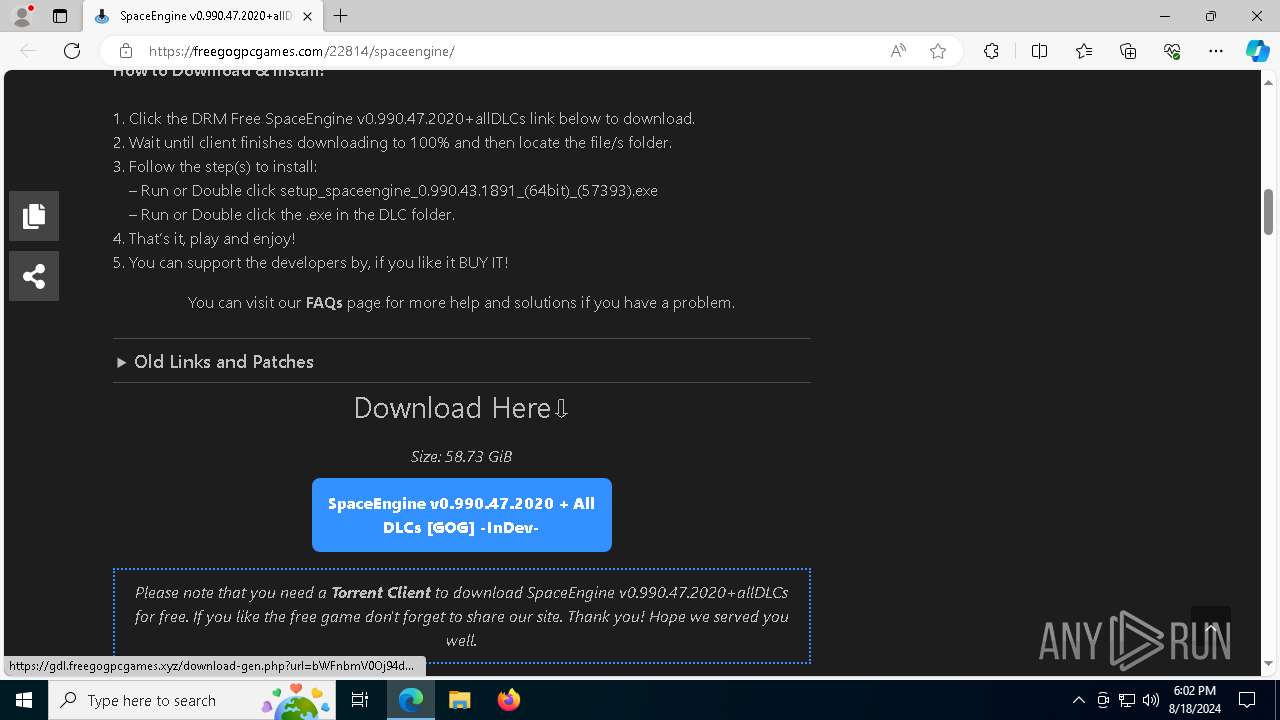The height and width of the screenshot is (720, 1280).
Task: Open the clock and date flyout
Action: click(1194, 700)
